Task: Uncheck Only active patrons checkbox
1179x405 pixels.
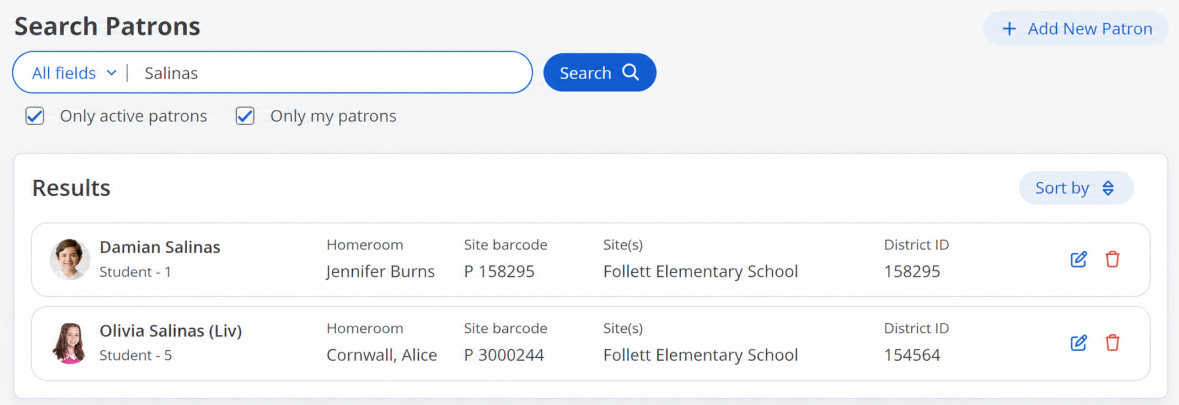Action: point(35,116)
